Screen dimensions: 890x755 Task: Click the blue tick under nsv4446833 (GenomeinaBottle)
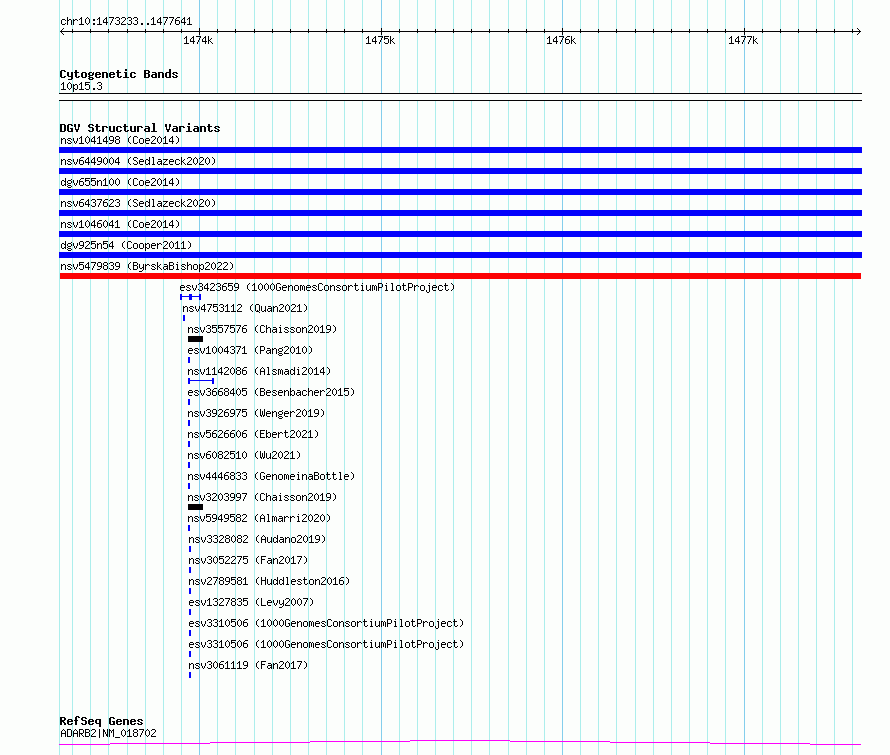coord(189,486)
